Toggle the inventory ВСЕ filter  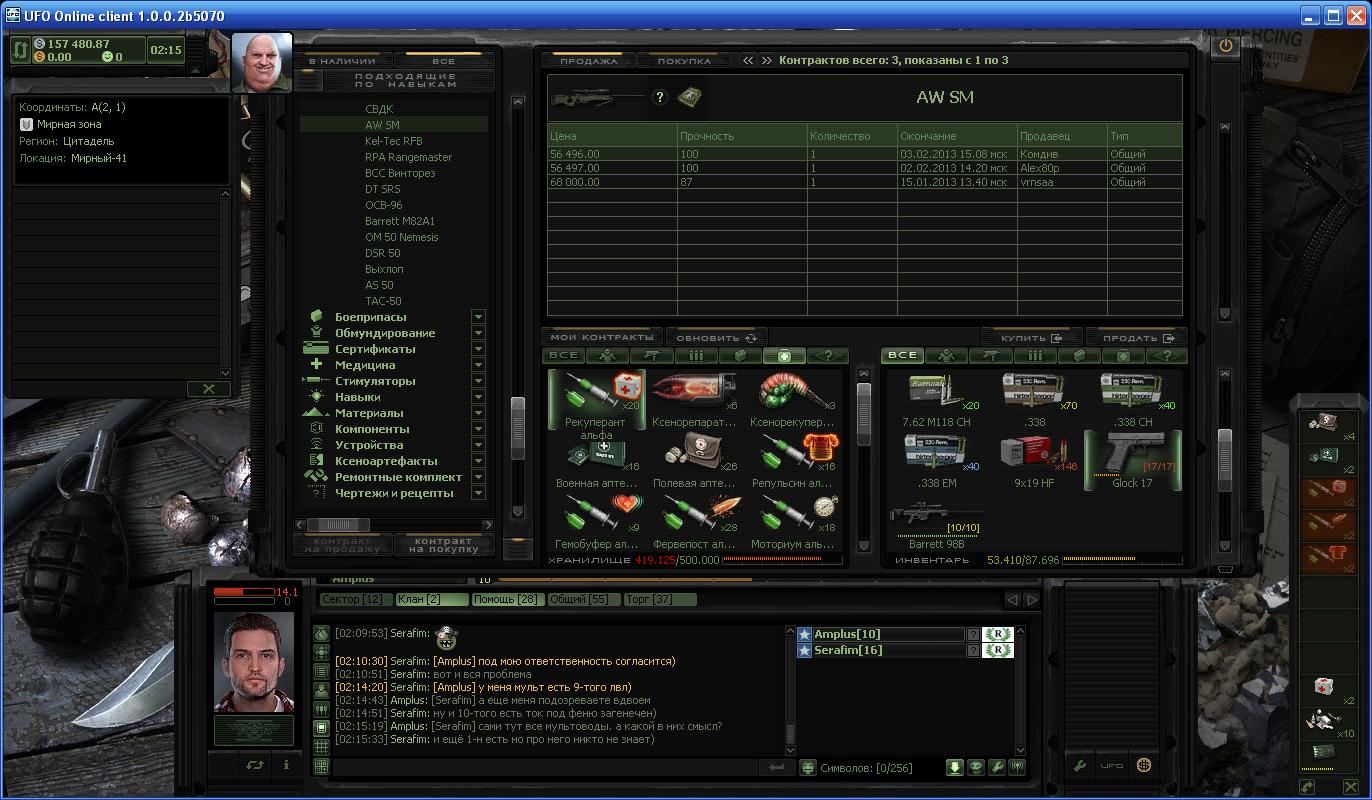coord(902,355)
